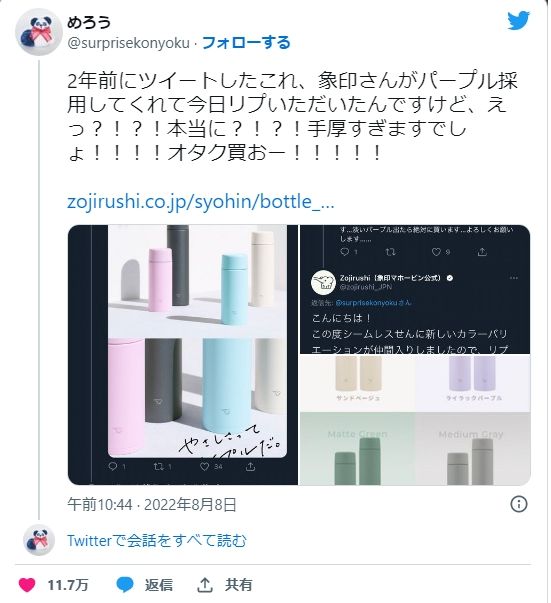Open the tweet timestamp 午前10:44 2022年8月8日

pos(151,504)
